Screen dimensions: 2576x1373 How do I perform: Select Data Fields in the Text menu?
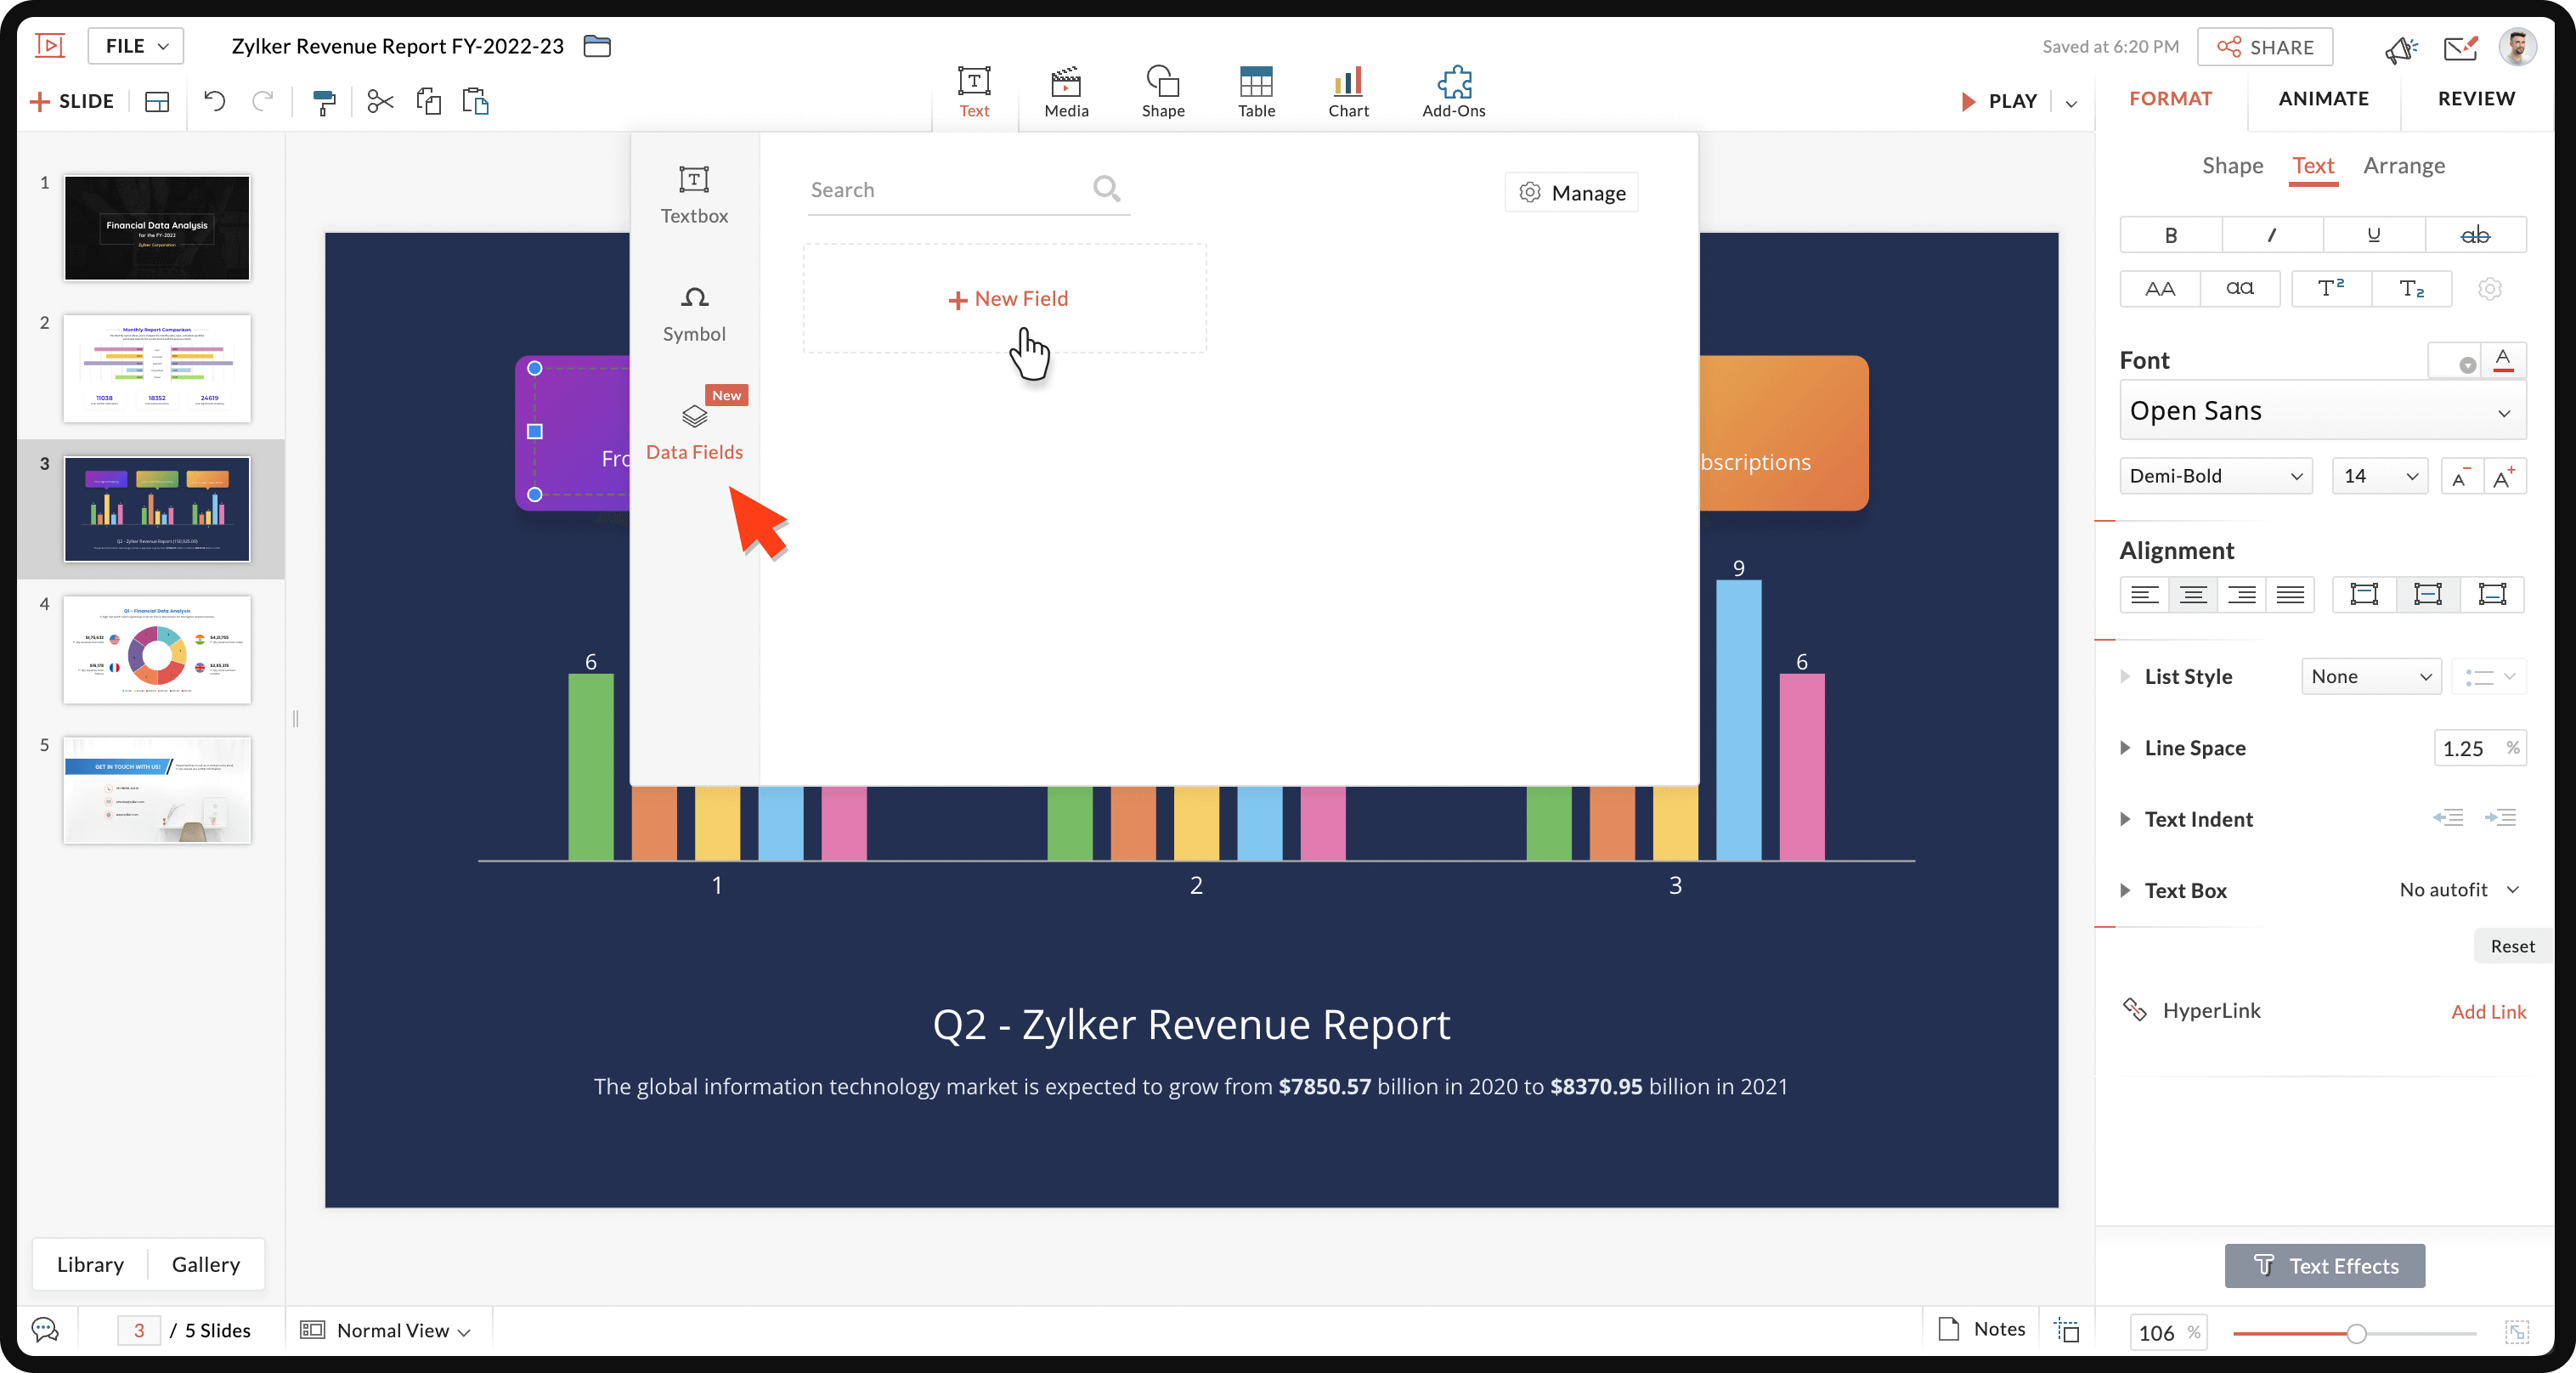coord(694,432)
